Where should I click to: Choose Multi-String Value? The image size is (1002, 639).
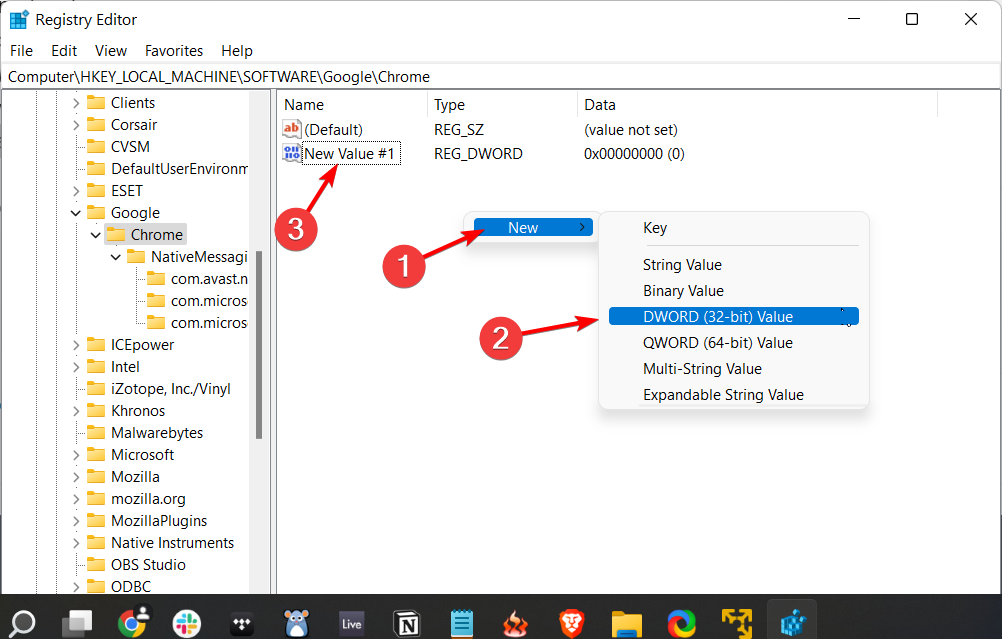coord(734,369)
